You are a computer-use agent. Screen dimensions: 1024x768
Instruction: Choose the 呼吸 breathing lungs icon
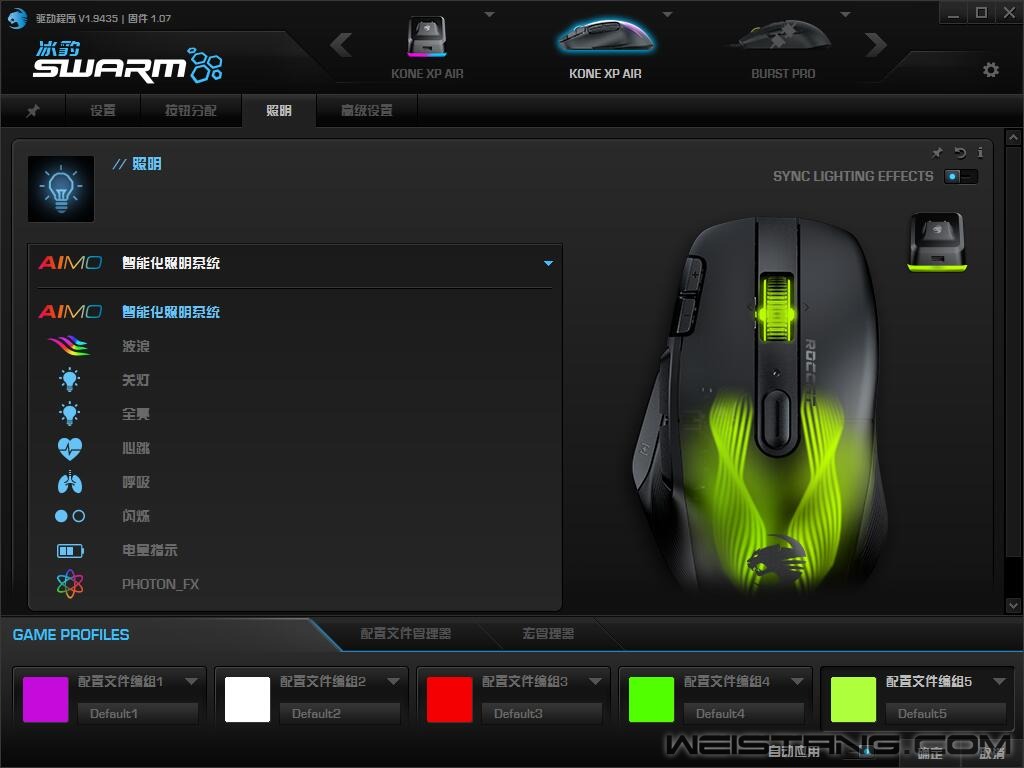69,483
